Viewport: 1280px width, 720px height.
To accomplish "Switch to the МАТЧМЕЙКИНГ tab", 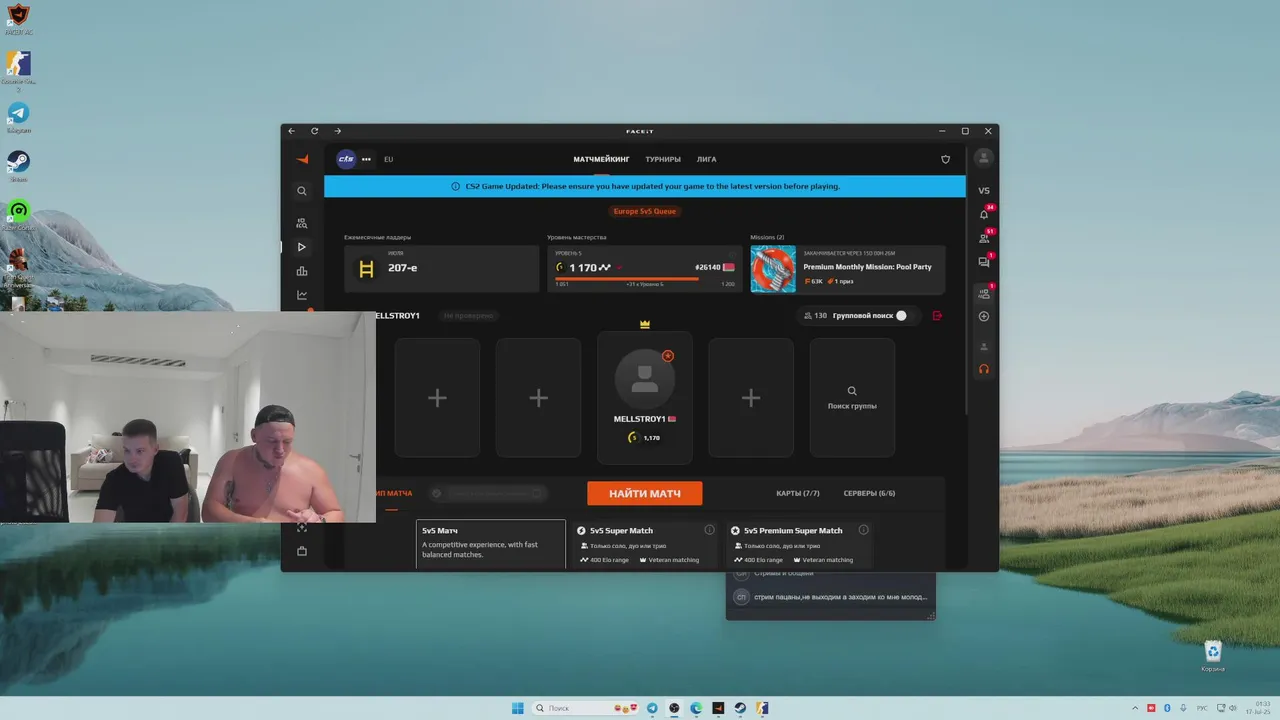I will 601,159.
